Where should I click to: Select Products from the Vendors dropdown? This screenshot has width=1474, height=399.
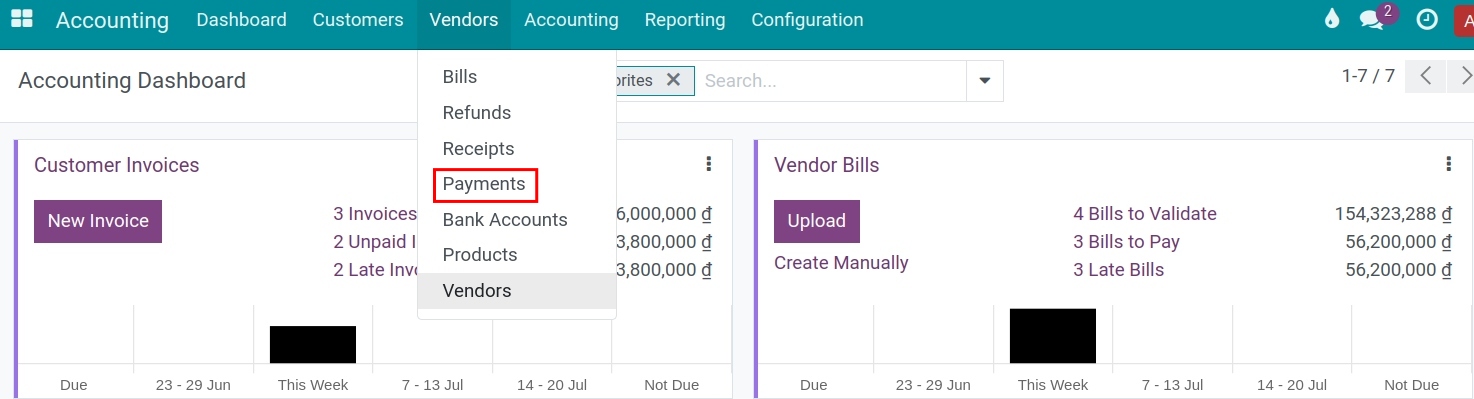click(x=517, y=255)
